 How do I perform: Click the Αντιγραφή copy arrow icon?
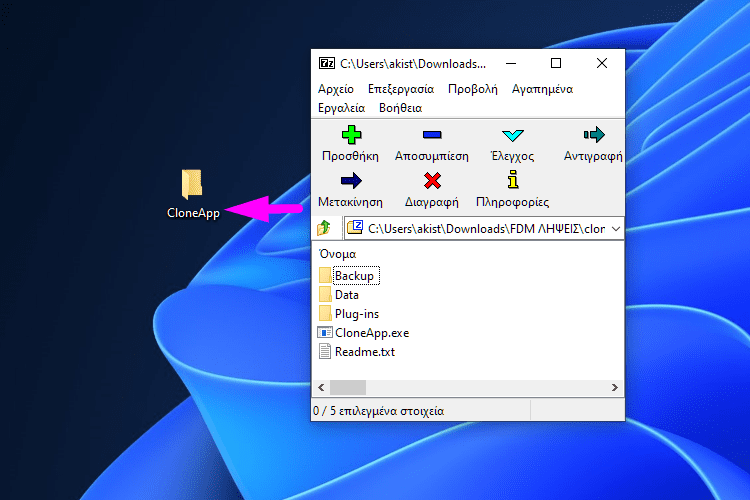click(x=594, y=135)
